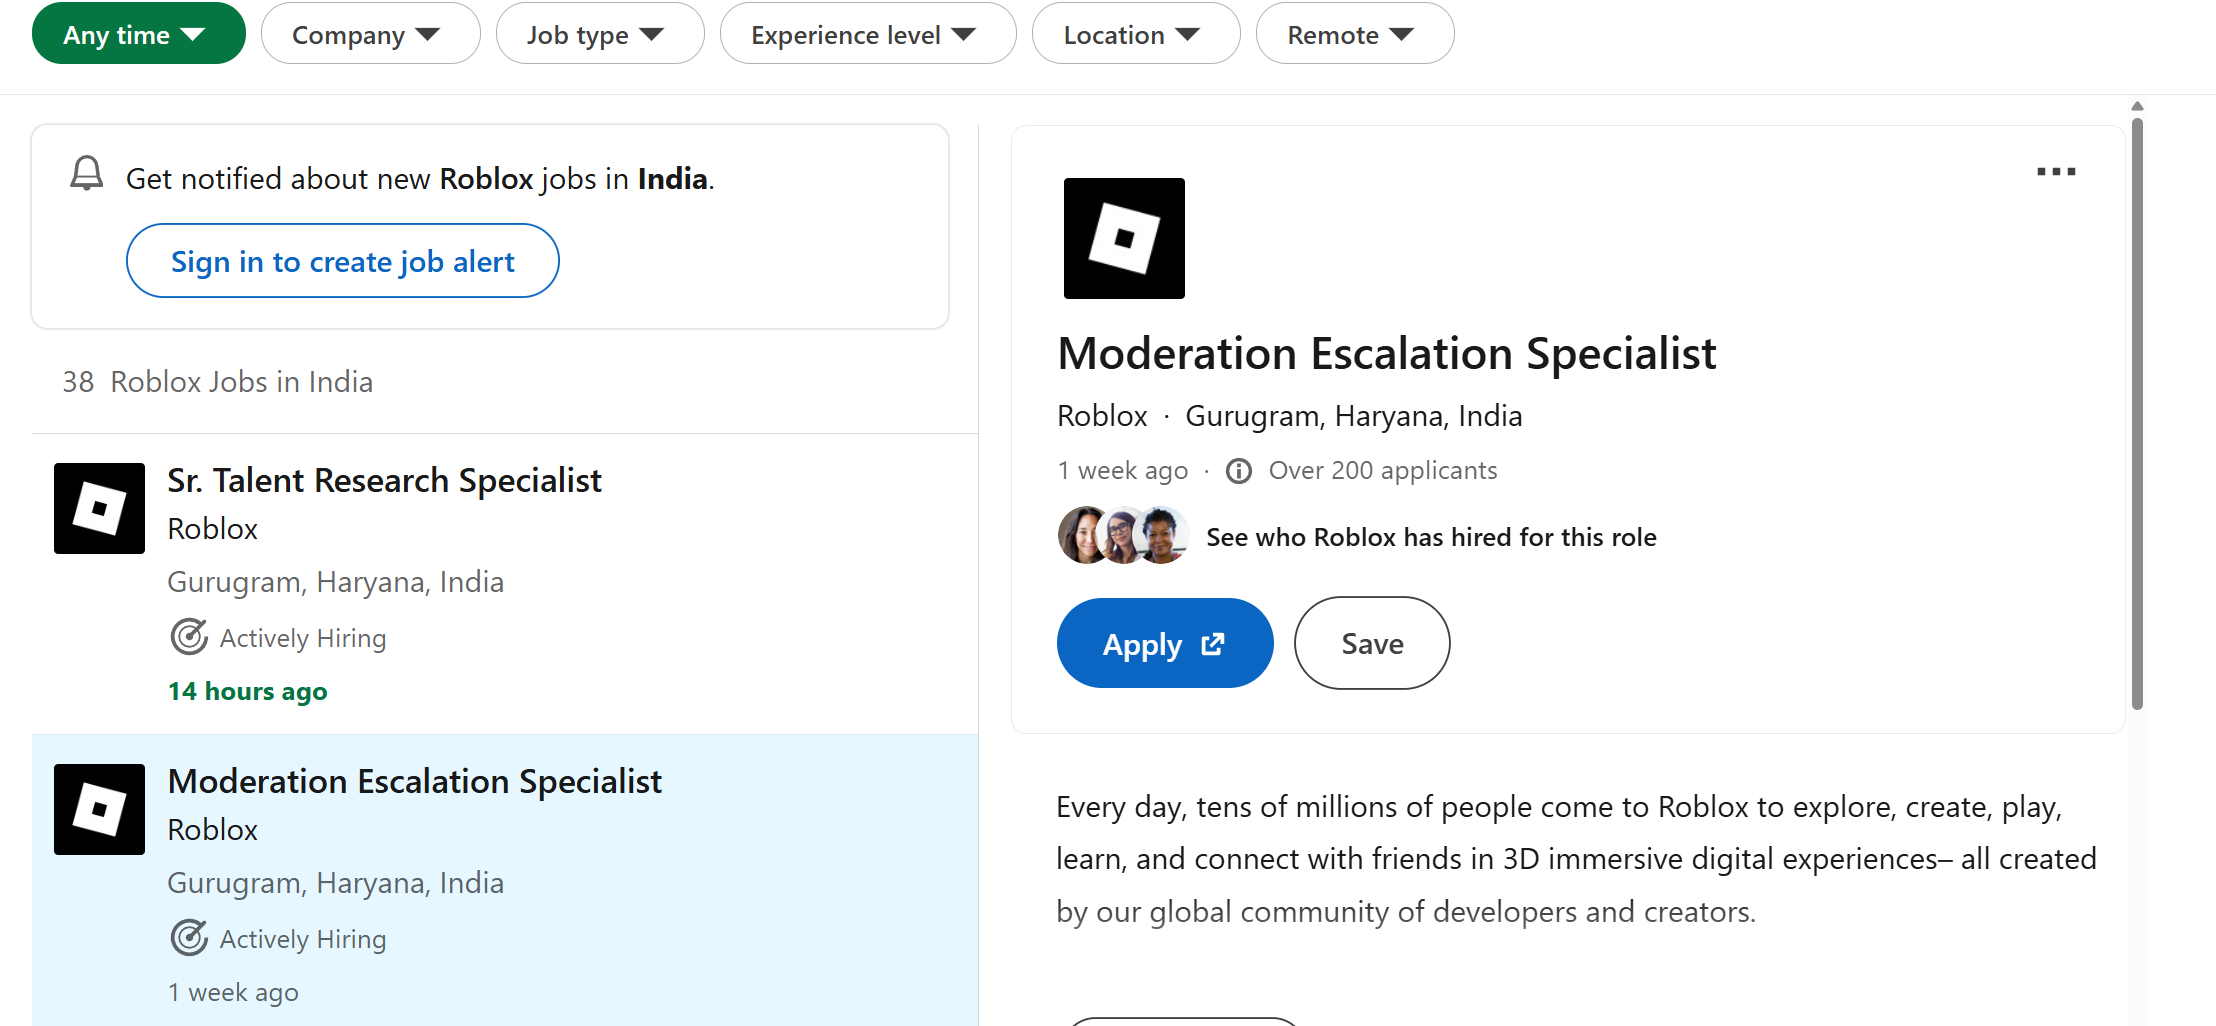Click the notification bell icon
The height and width of the screenshot is (1026, 2216).
point(87,174)
